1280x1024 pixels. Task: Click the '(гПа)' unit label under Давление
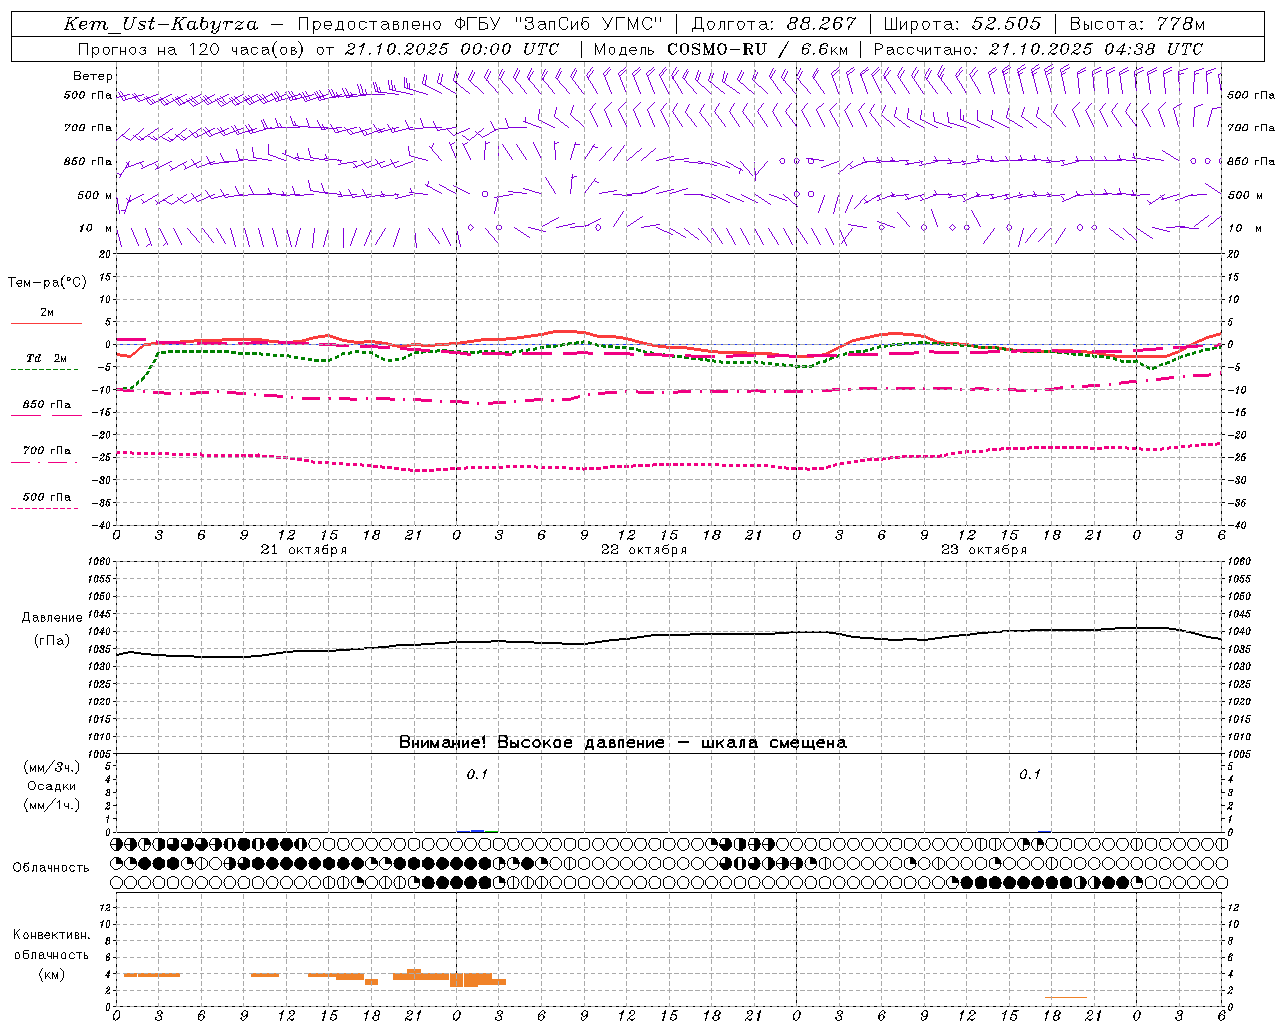[x=51, y=641]
